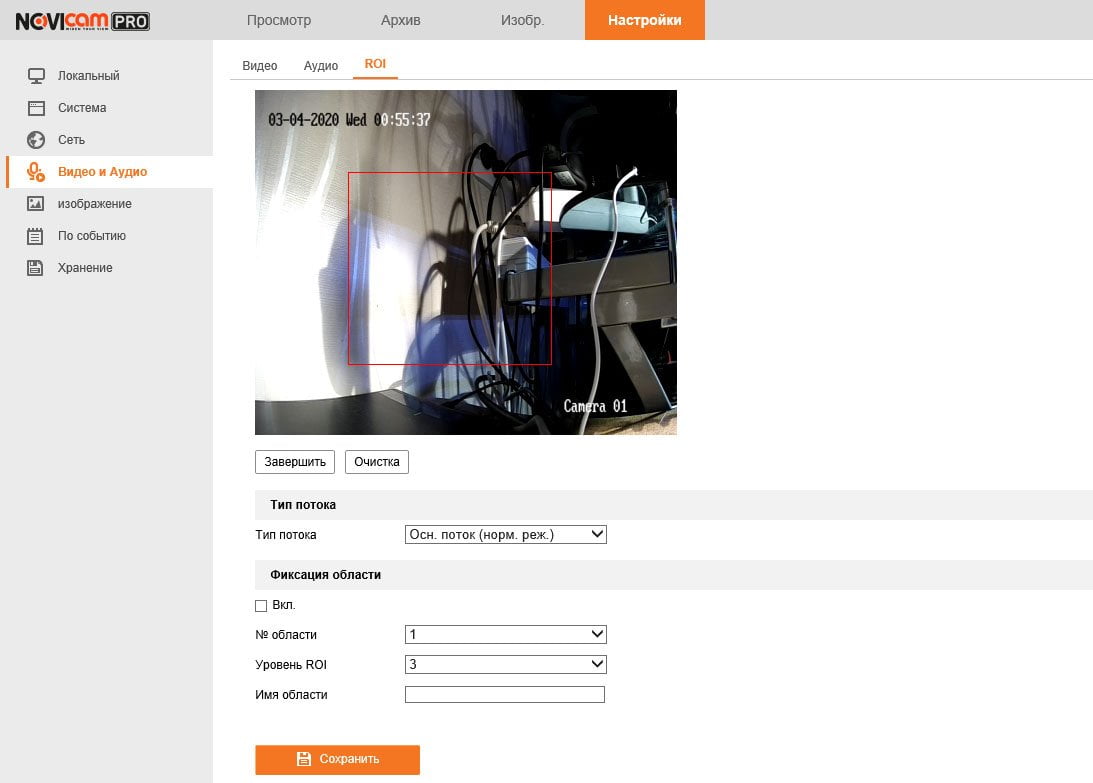Click the По событию calendar icon
The height and width of the screenshot is (783, 1093).
35,236
